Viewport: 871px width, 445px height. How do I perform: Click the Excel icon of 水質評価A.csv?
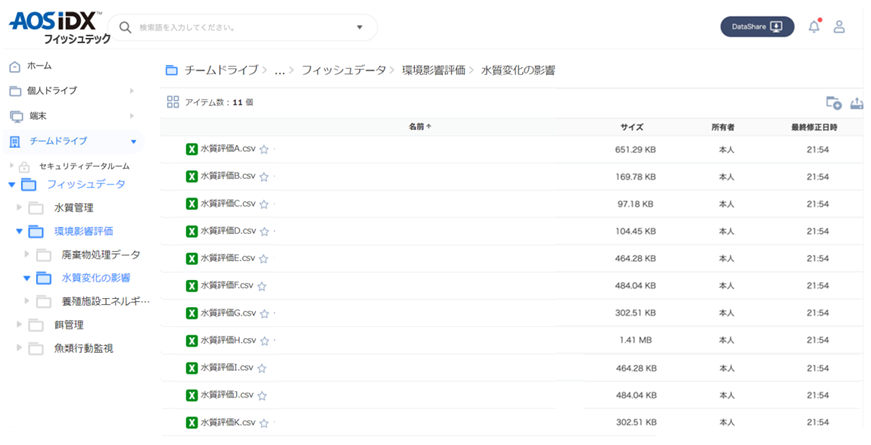(192, 149)
